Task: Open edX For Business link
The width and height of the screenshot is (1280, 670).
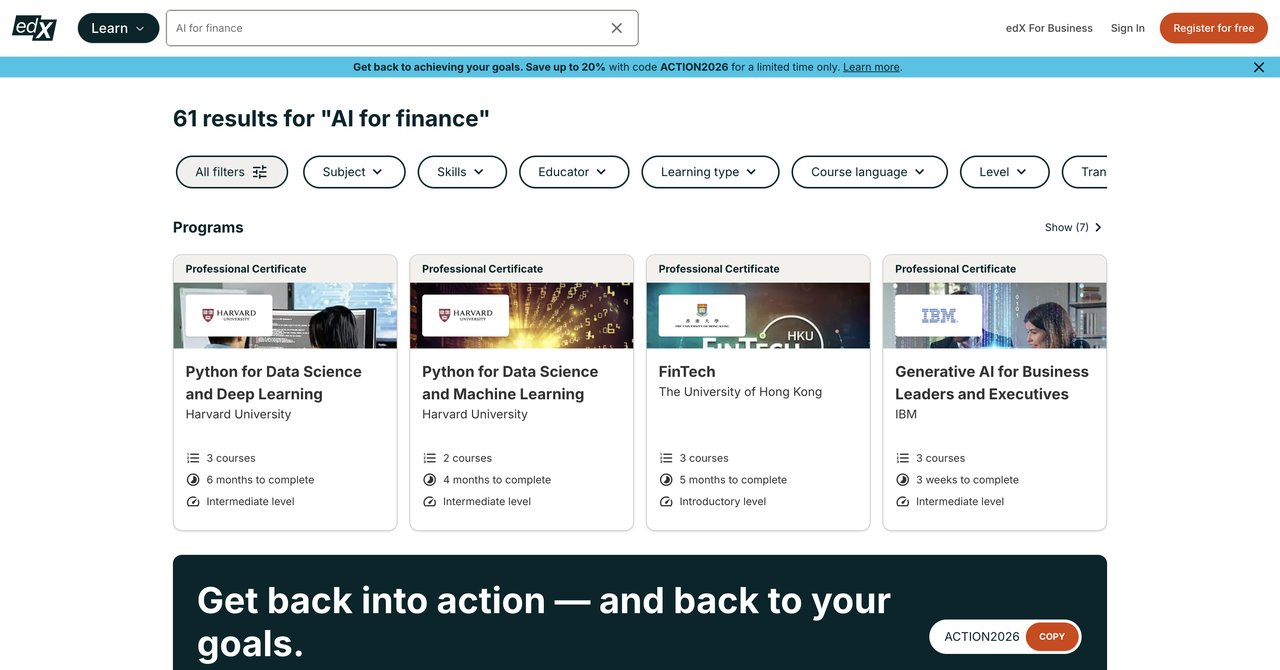Action: coord(1049,28)
